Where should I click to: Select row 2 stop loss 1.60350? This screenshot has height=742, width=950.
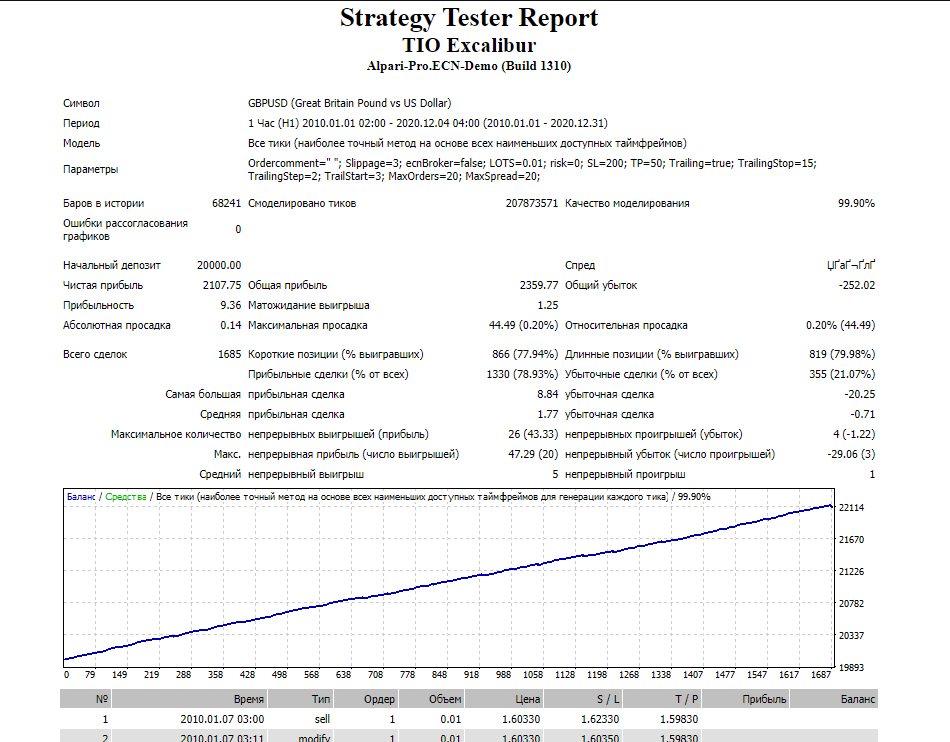pos(600,738)
